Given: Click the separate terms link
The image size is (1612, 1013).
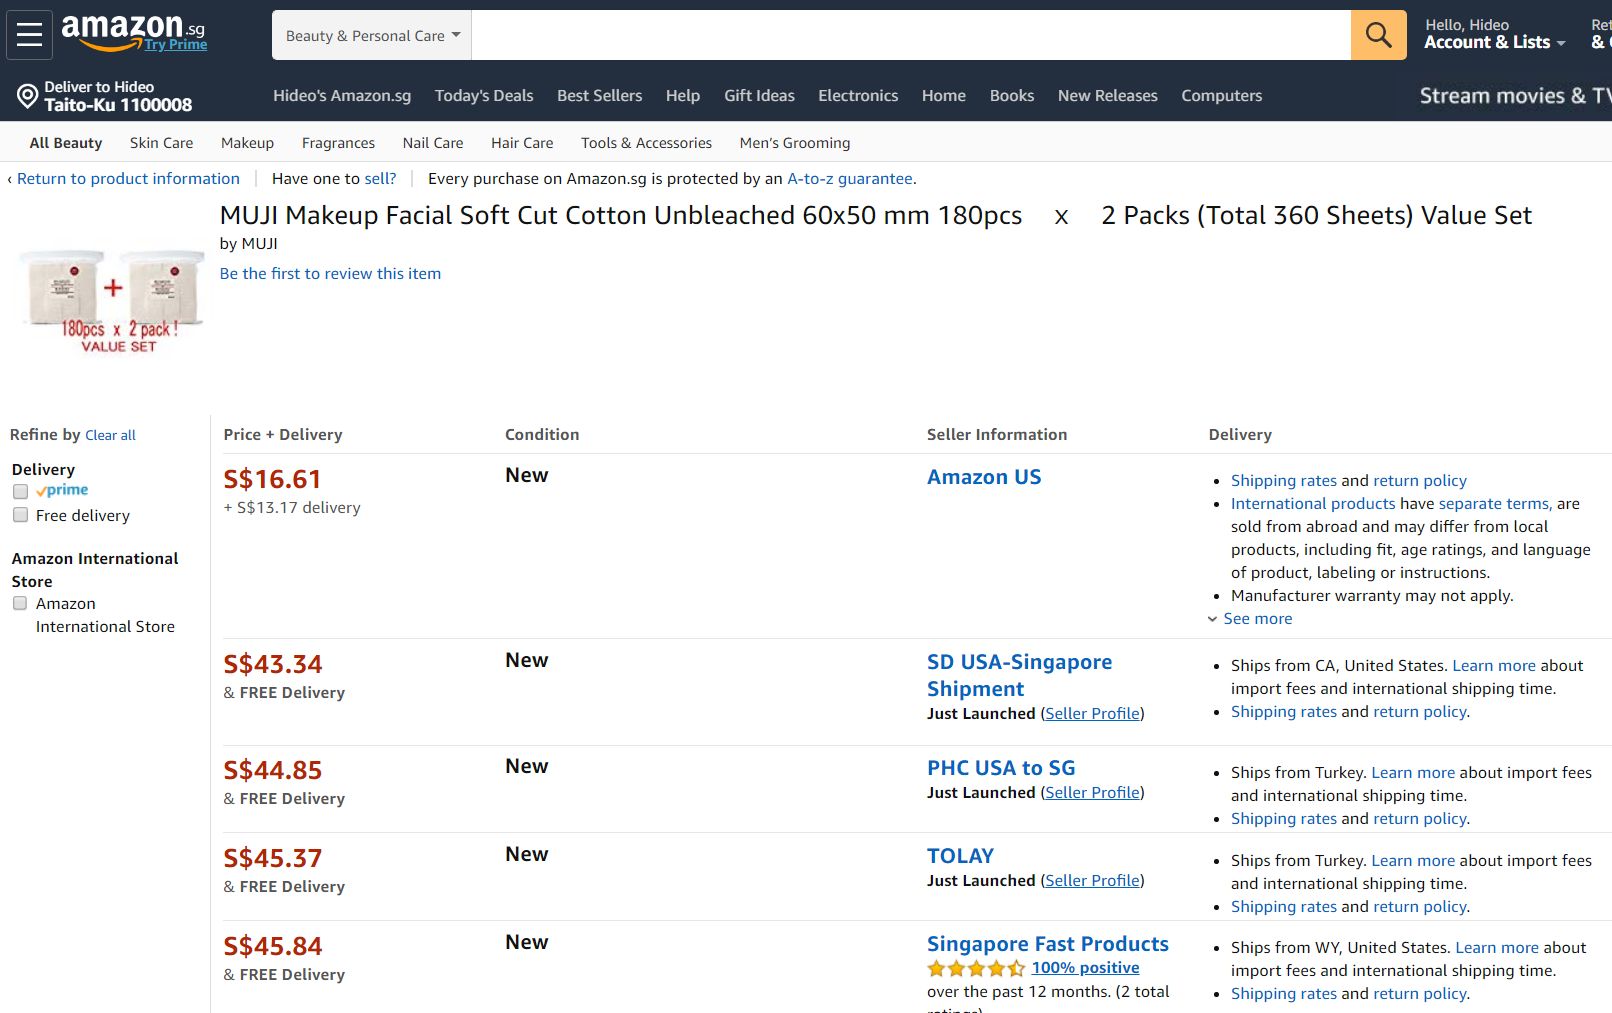Looking at the screenshot, I should pos(1495,504).
